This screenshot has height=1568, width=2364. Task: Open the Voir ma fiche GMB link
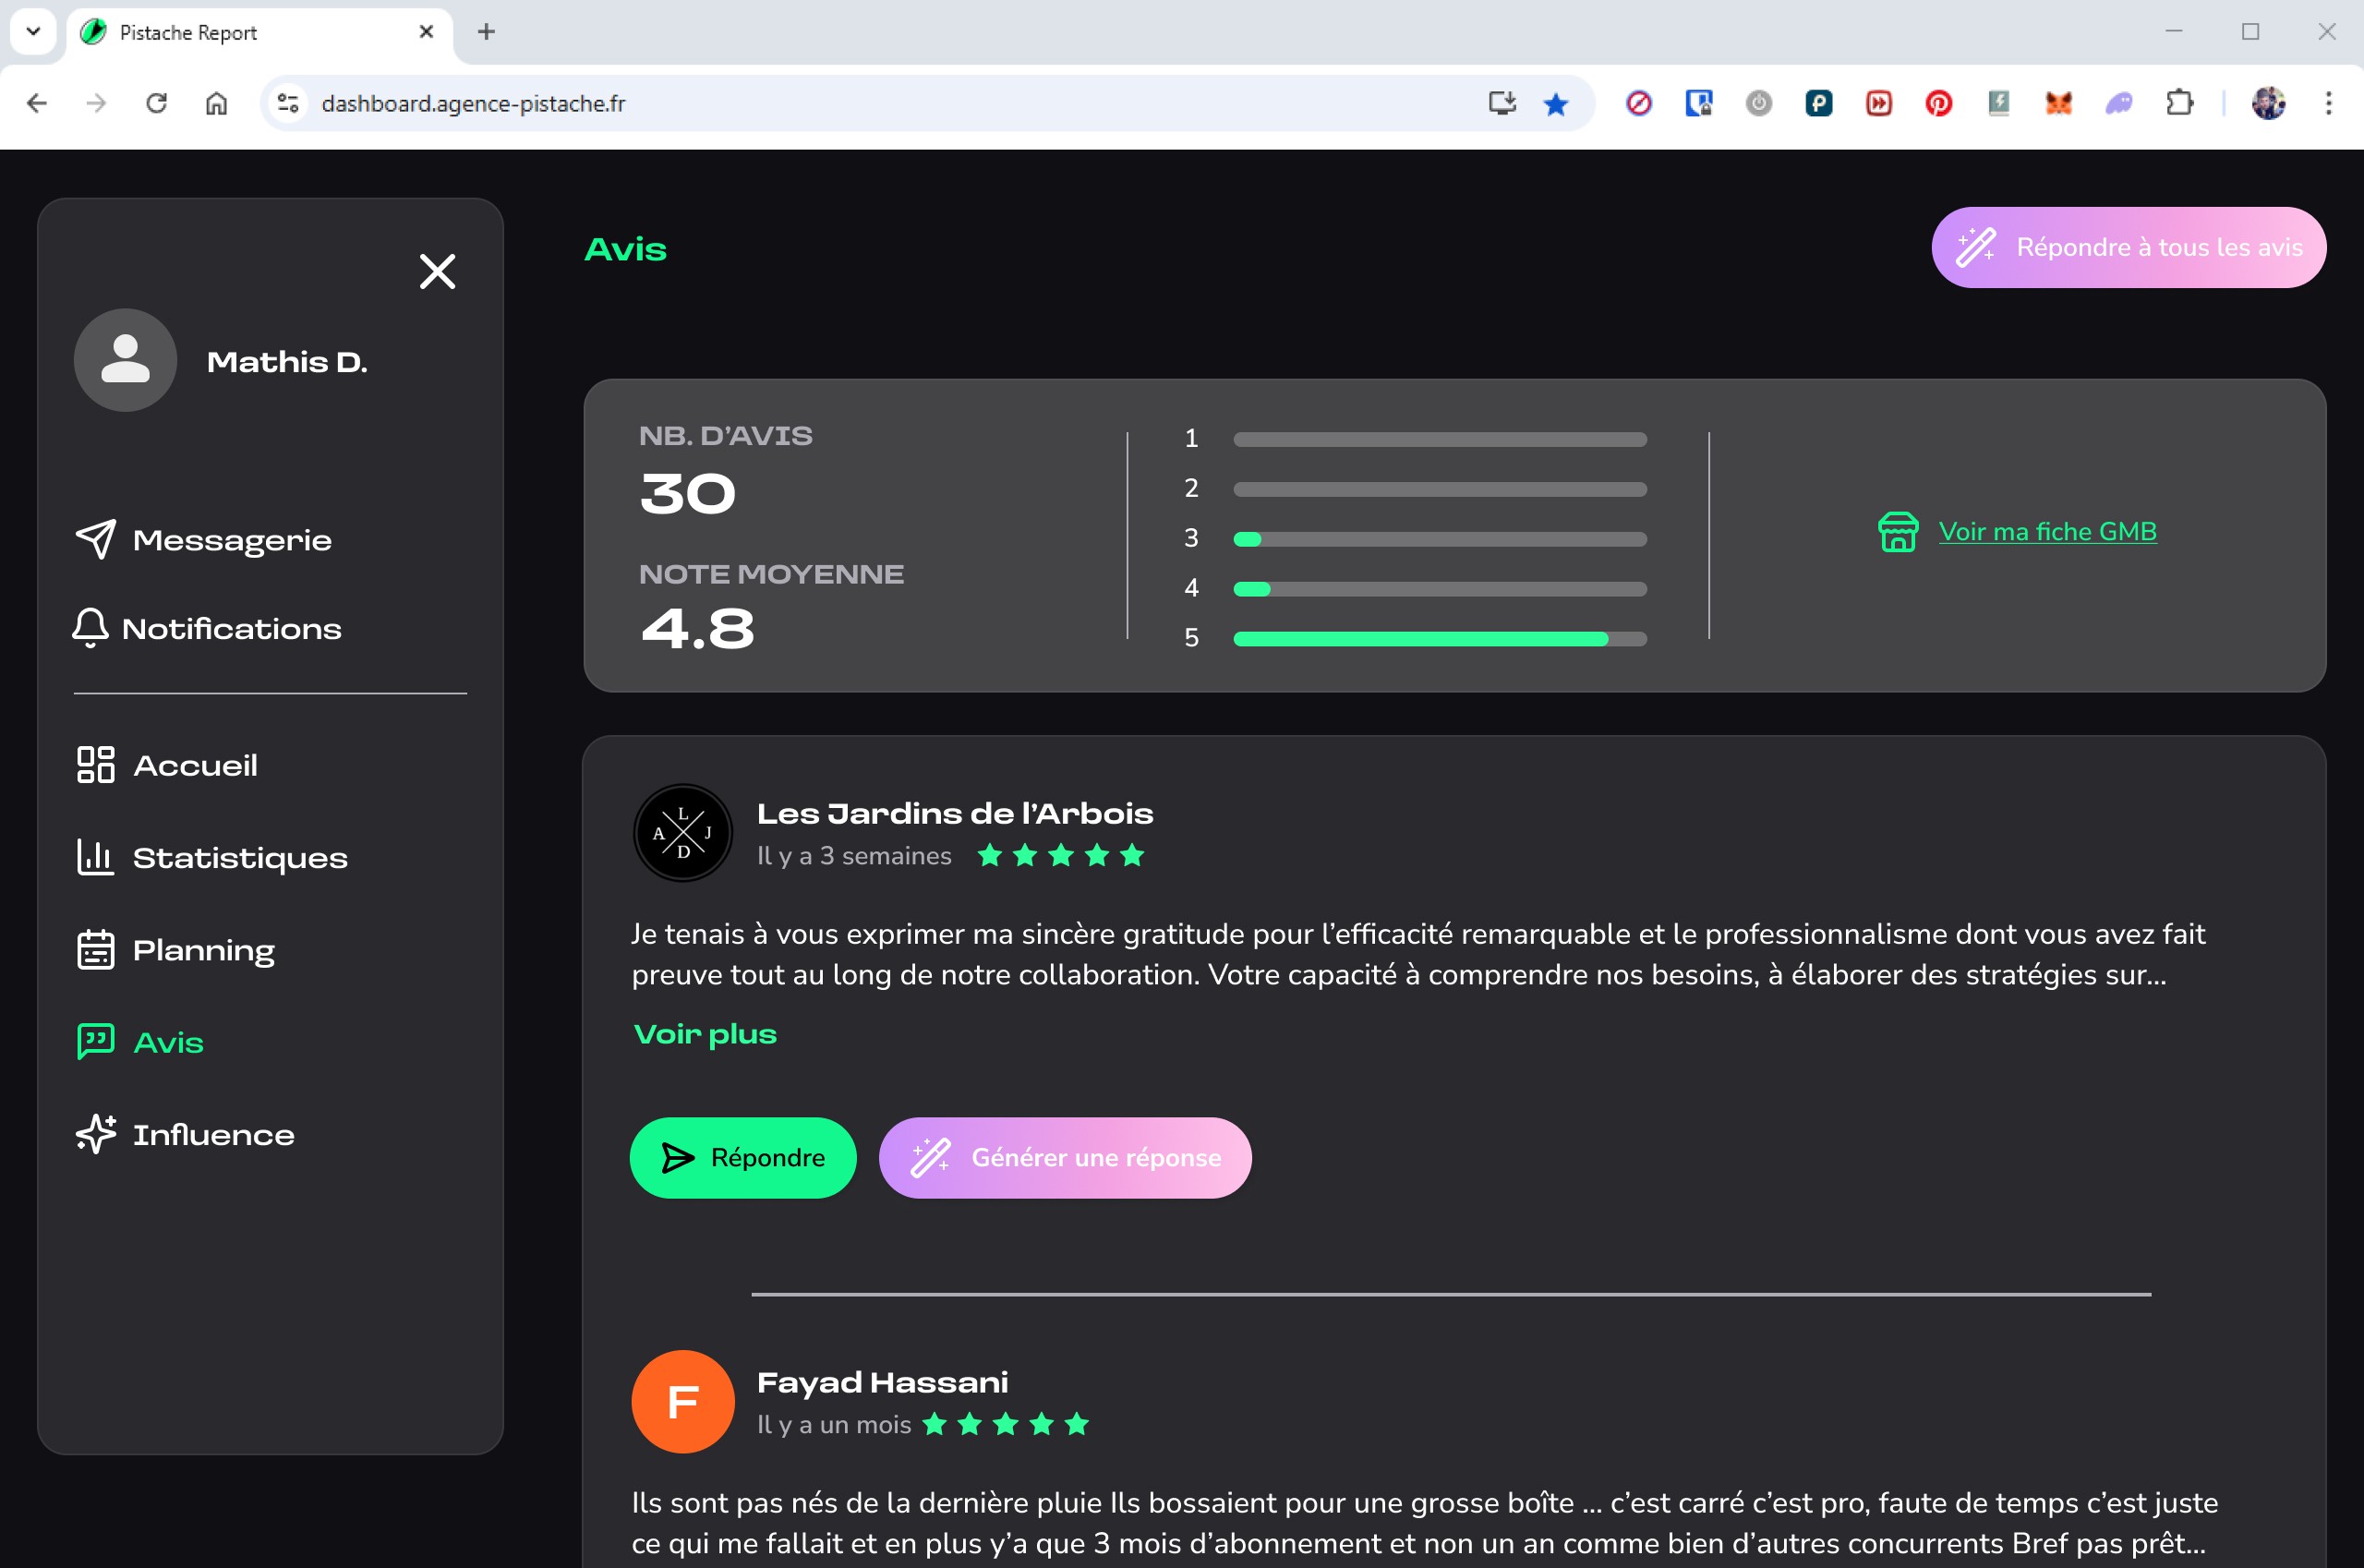tap(2047, 532)
